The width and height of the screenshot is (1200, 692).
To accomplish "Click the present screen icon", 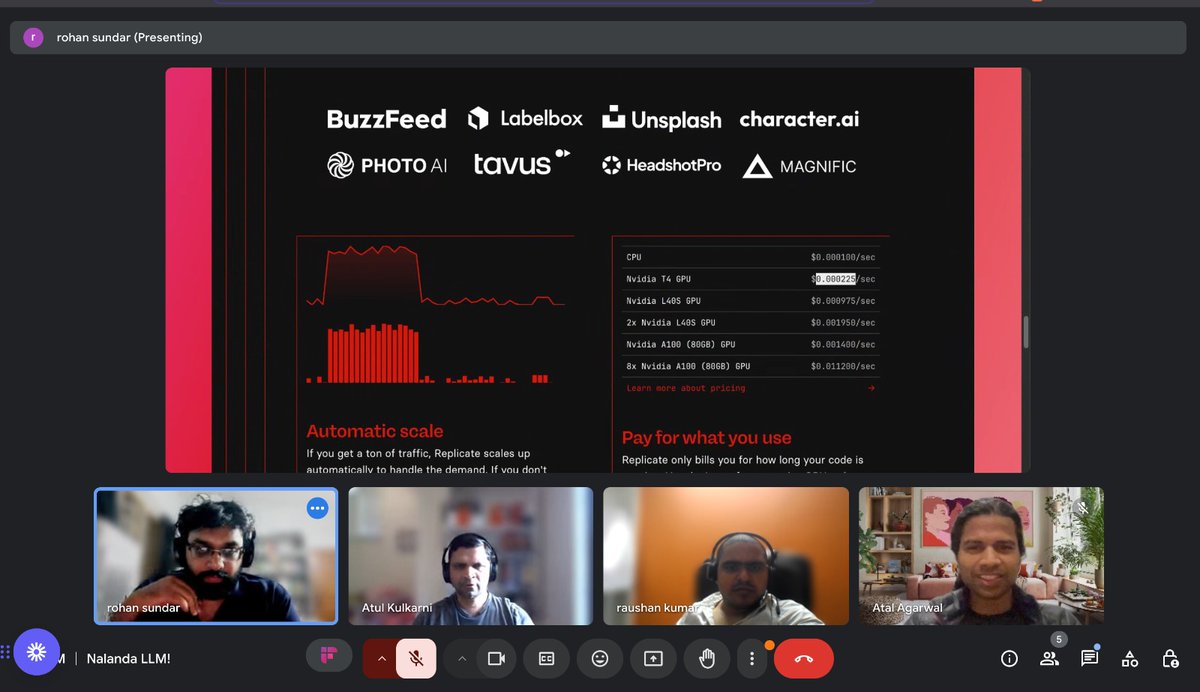I will (x=653, y=658).
